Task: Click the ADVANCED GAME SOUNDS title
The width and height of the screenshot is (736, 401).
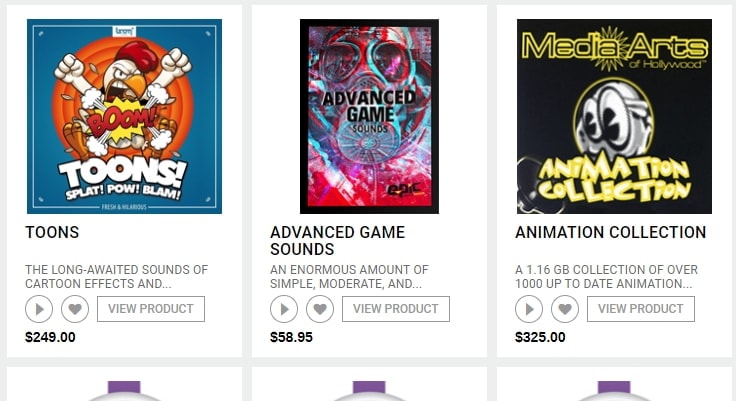Action: point(337,240)
